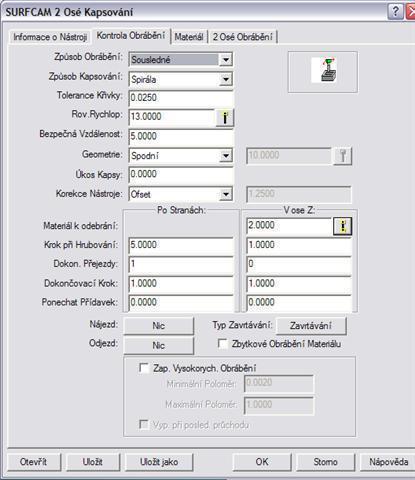Select the Materiál tab
This screenshot has height=480, width=415.
point(189,37)
